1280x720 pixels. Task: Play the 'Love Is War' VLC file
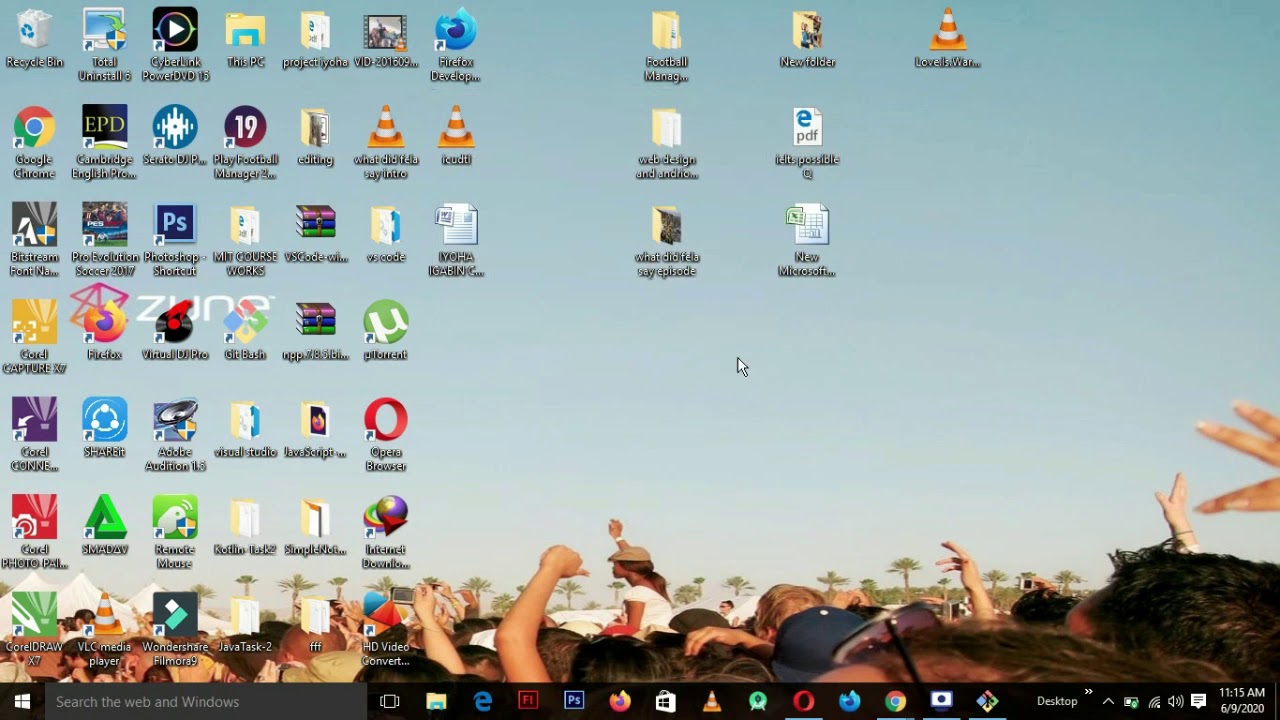click(x=947, y=40)
